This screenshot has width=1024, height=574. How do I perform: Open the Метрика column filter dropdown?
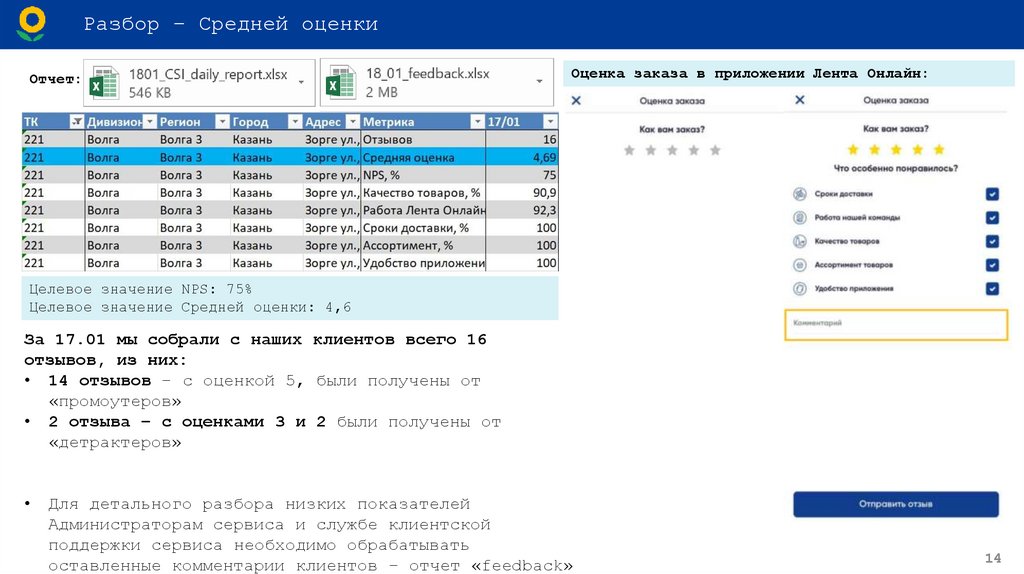476,122
